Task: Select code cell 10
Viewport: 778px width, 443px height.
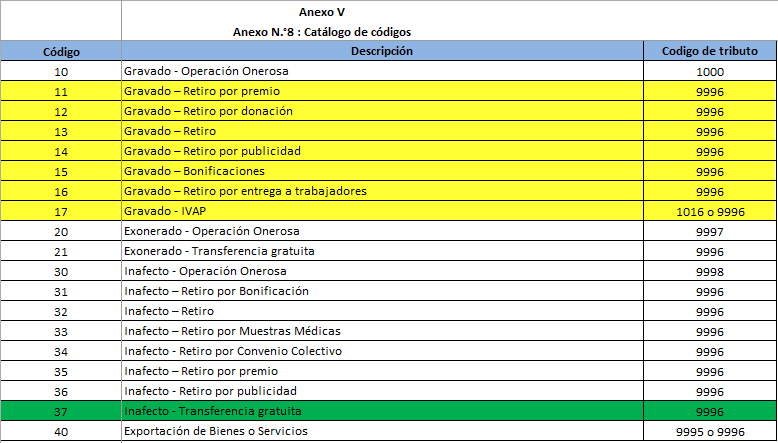Action: pos(61,71)
